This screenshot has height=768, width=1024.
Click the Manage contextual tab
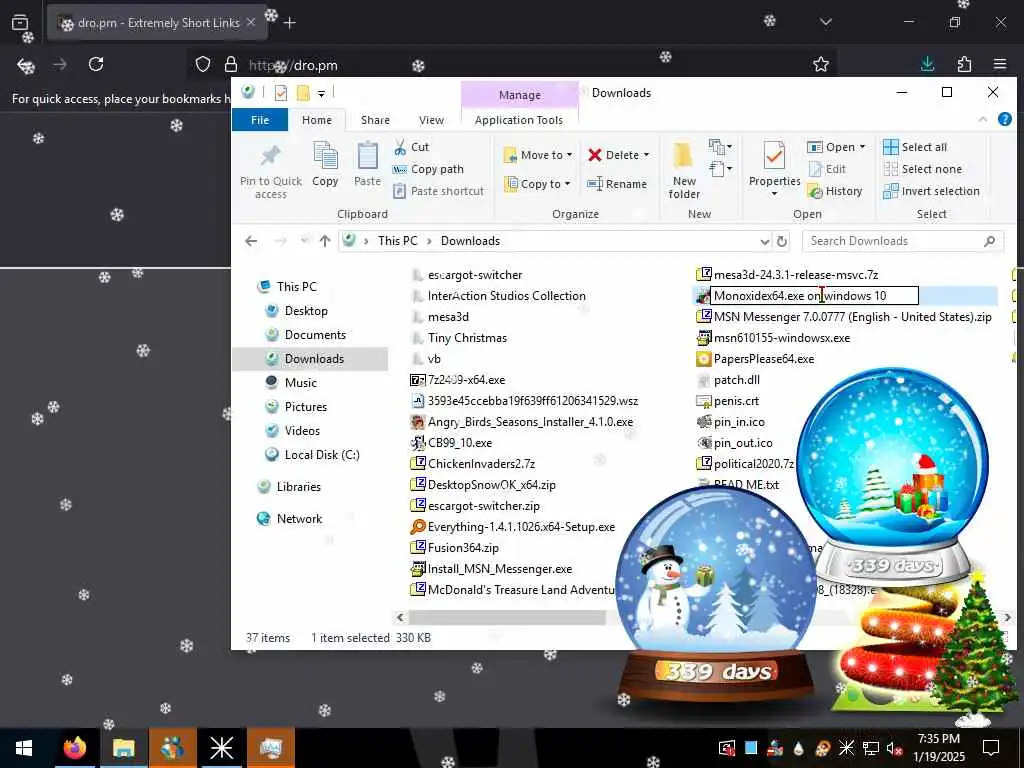point(519,95)
